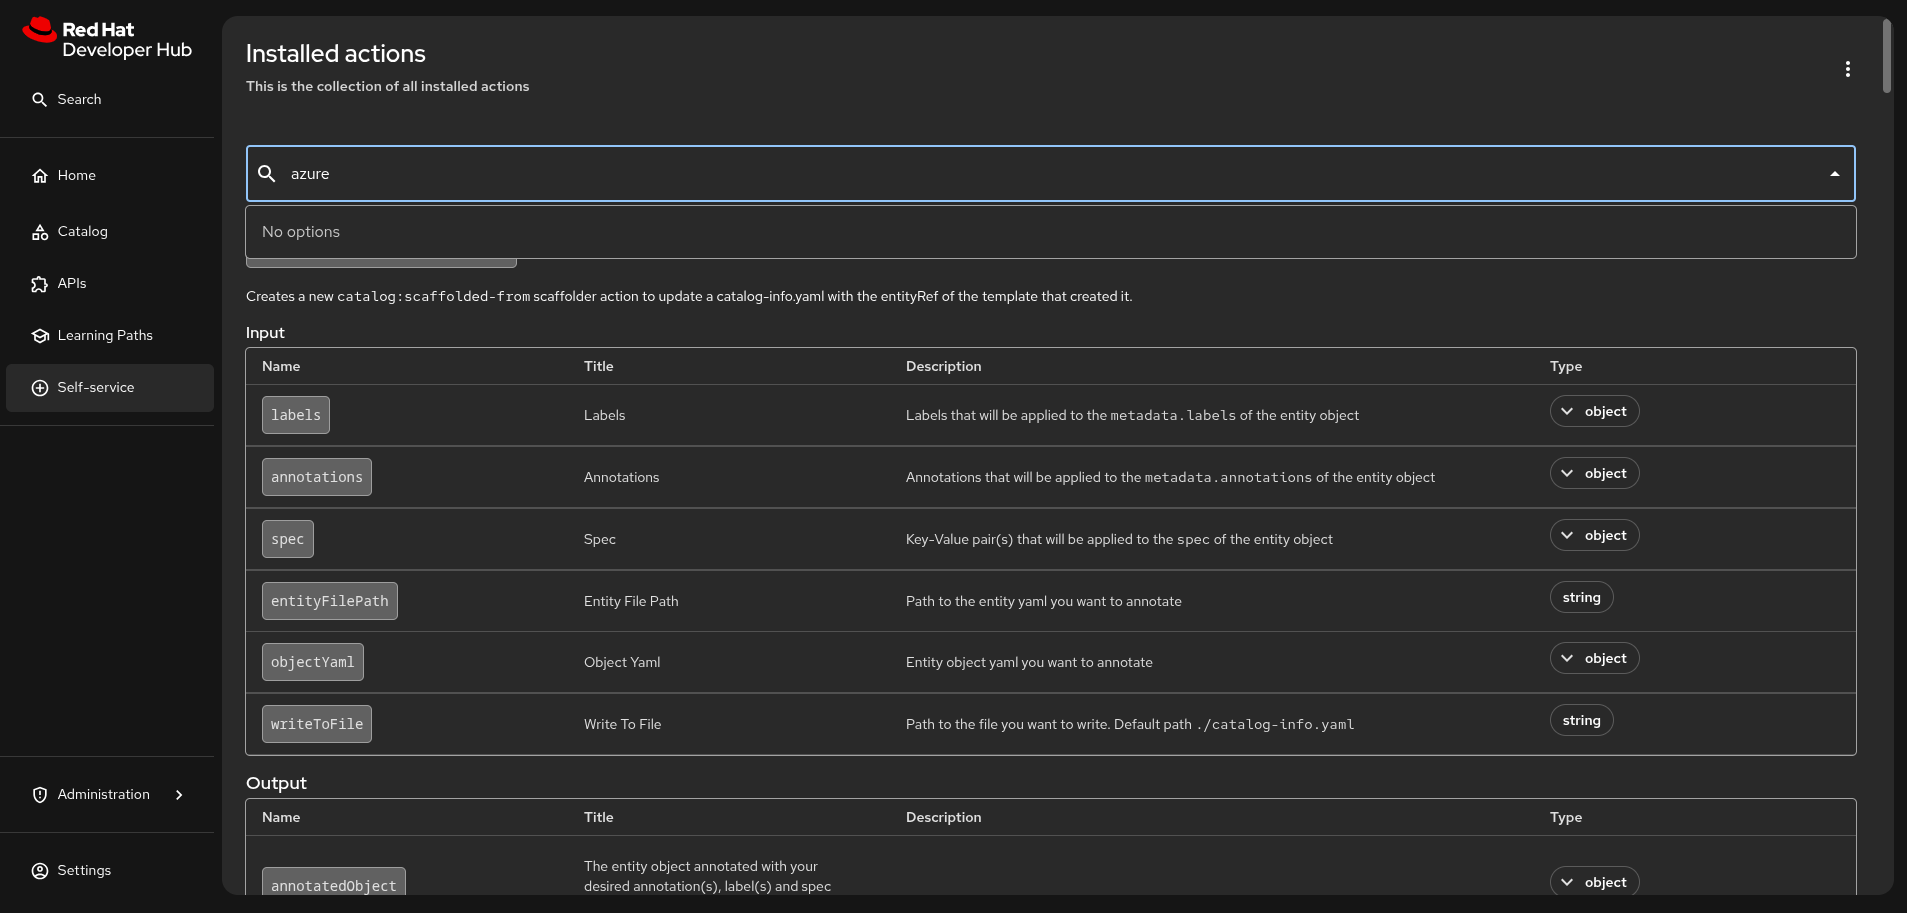Click the Catalog shapes icon
The width and height of the screenshot is (1907, 913).
point(40,232)
